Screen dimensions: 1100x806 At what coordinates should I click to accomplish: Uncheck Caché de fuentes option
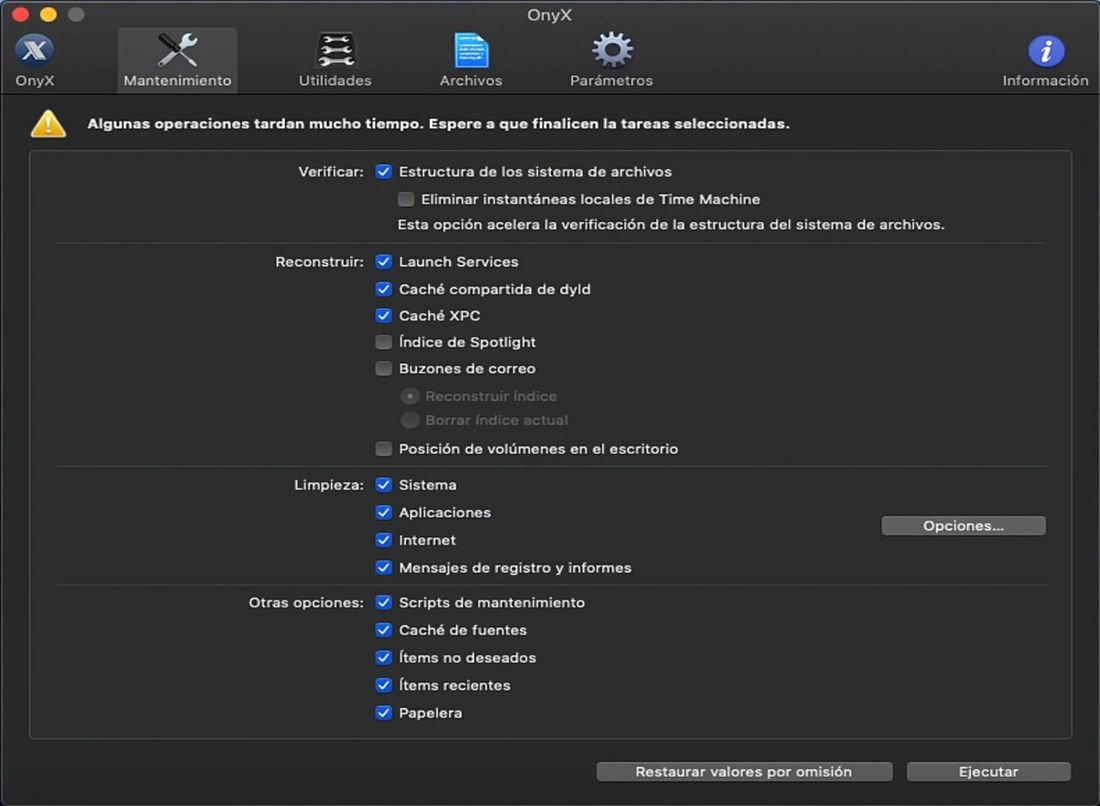[384, 630]
